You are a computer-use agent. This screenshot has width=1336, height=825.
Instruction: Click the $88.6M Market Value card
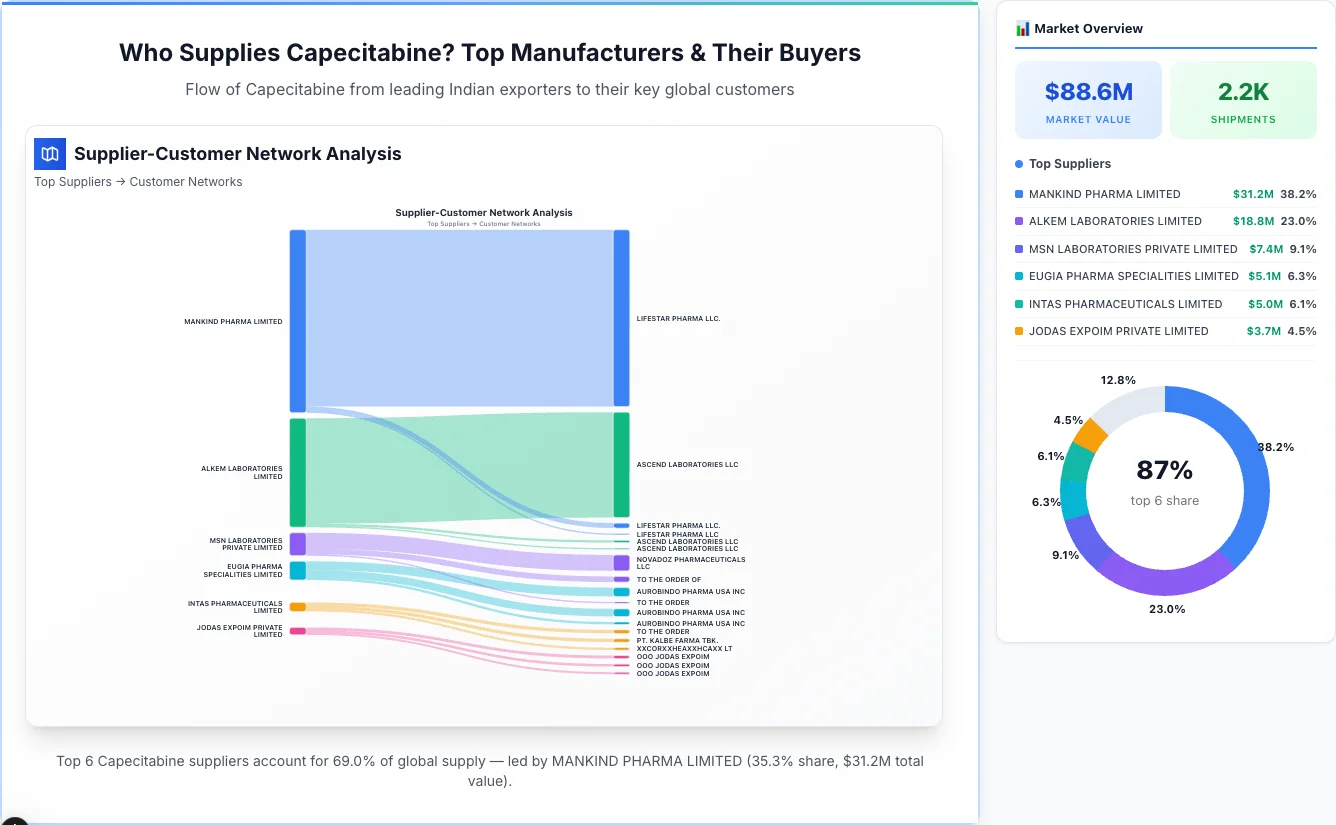(x=1088, y=99)
